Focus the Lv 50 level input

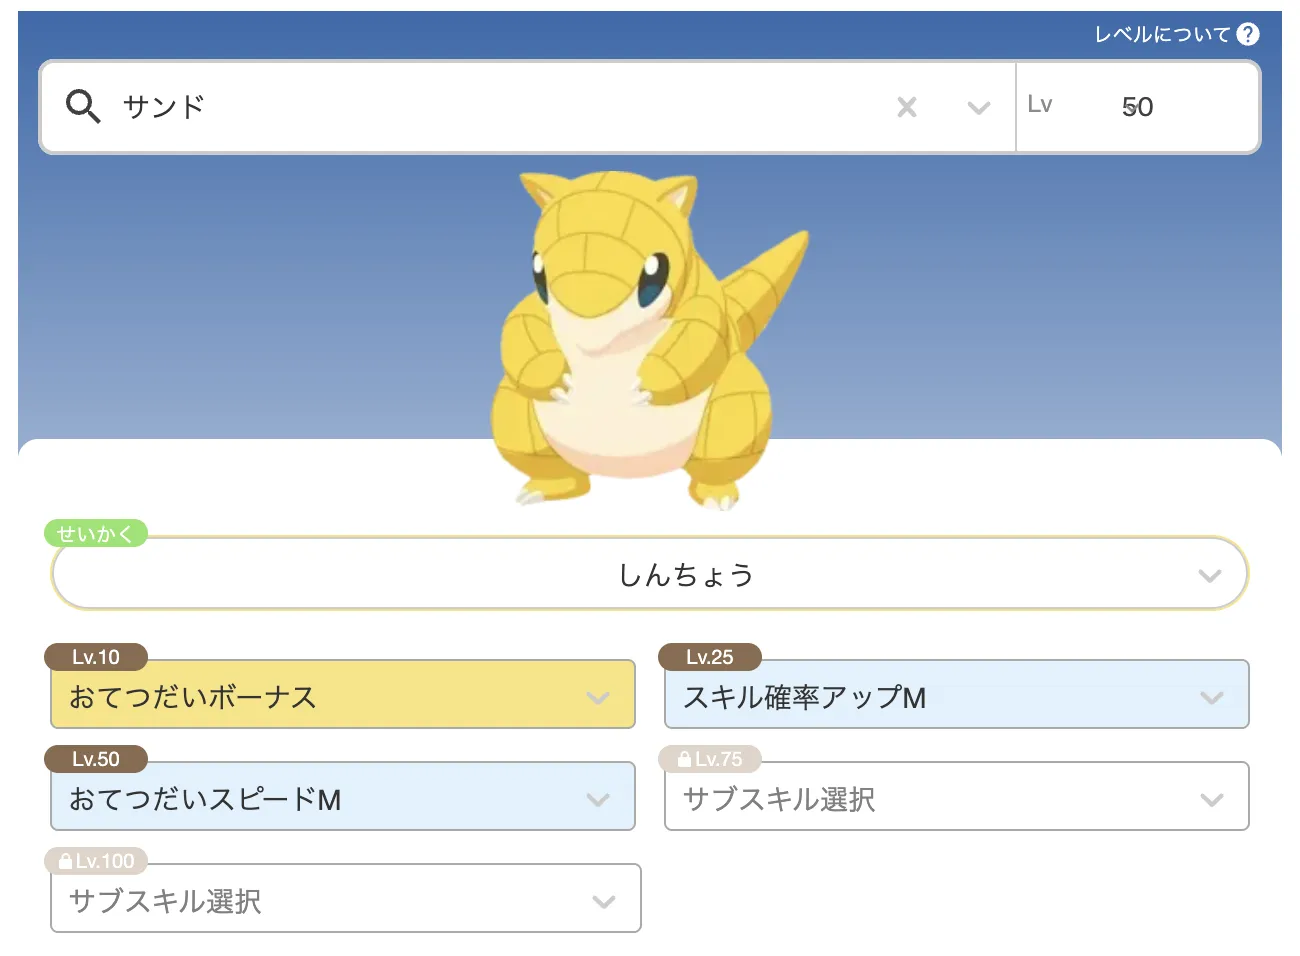1137,107
